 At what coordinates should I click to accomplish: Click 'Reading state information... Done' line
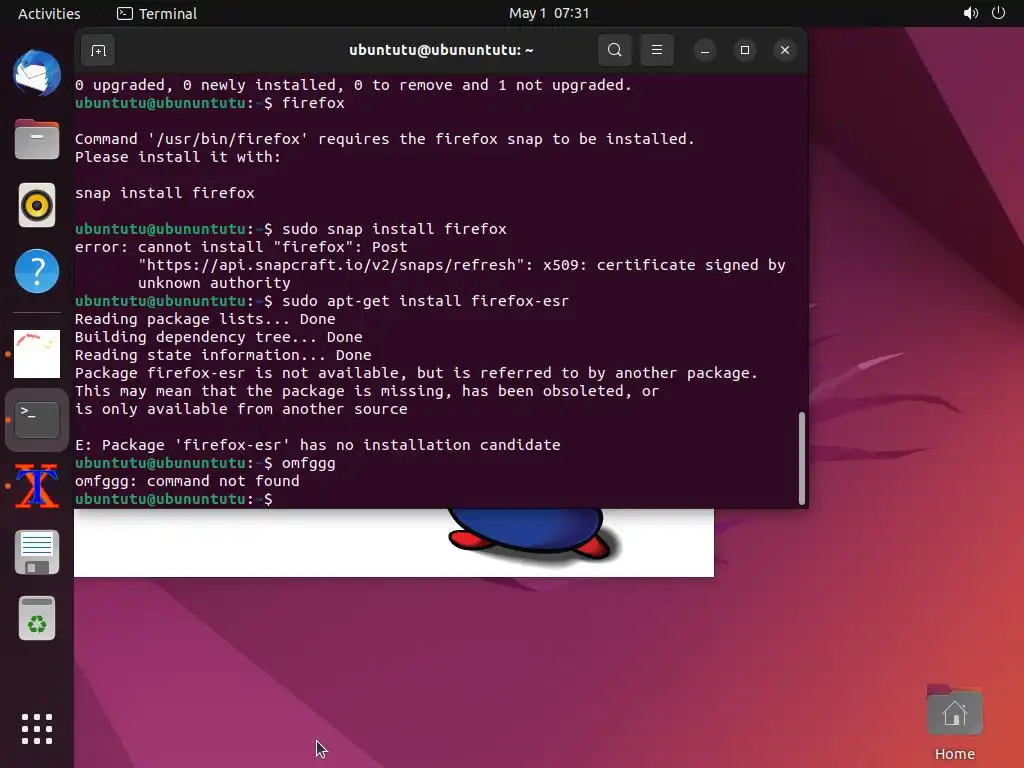[x=223, y=355]
